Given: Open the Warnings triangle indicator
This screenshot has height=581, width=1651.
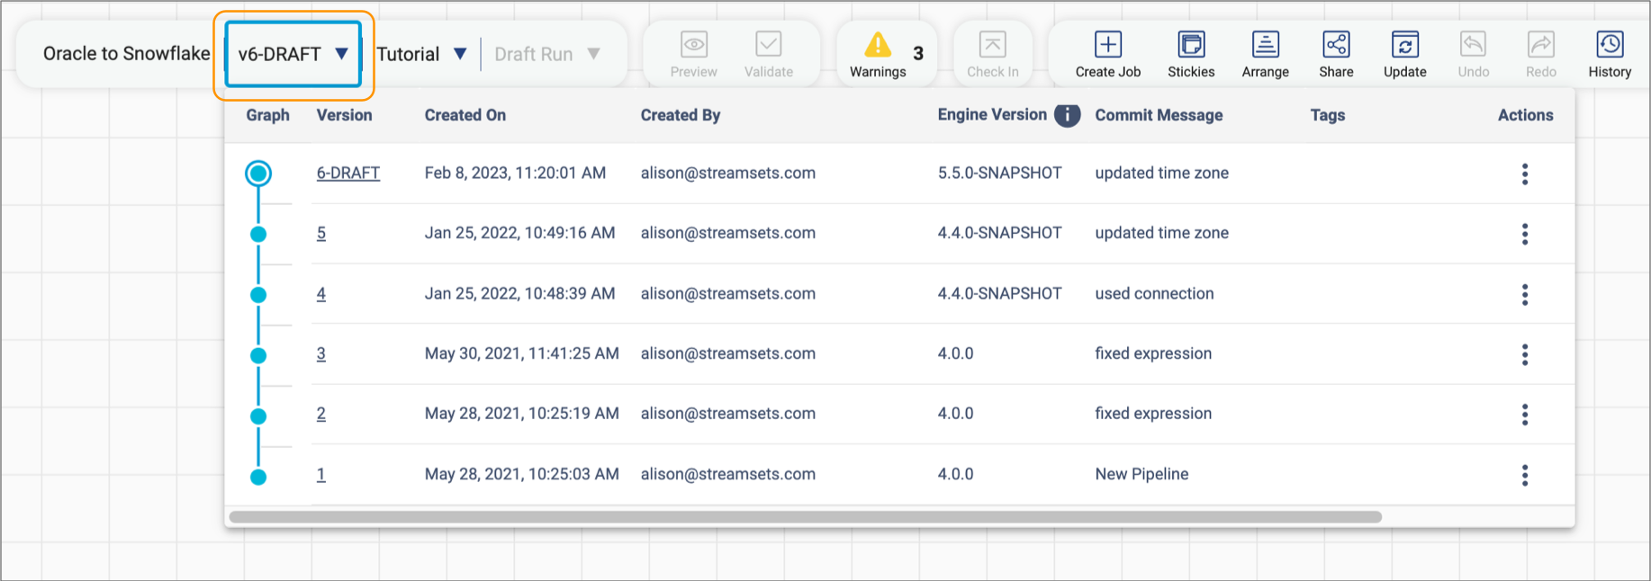Looking at the screenshot, I should pyautogui.click(x=878, y=44).
